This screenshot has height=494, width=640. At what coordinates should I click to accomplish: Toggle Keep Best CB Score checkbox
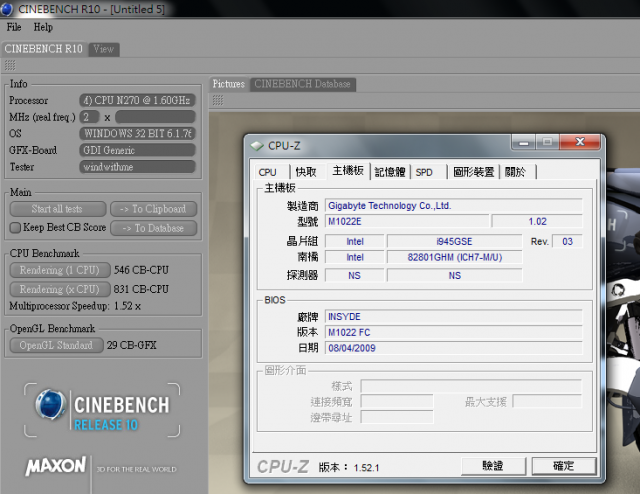coord(15,227)
